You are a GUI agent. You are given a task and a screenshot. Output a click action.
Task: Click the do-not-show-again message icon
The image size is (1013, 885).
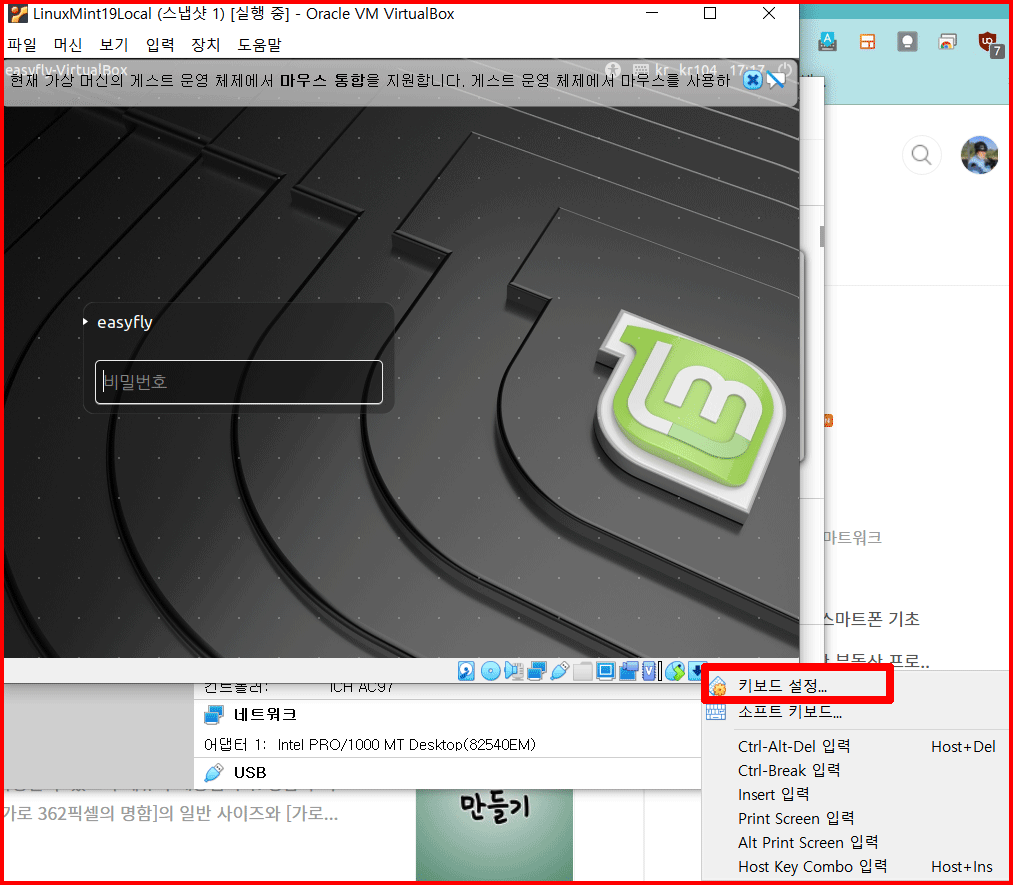coord(776,80)
